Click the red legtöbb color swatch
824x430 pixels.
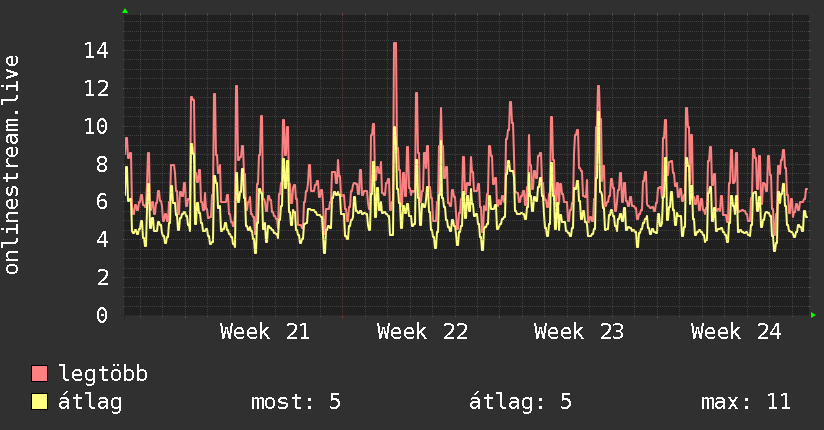point(39,373)
